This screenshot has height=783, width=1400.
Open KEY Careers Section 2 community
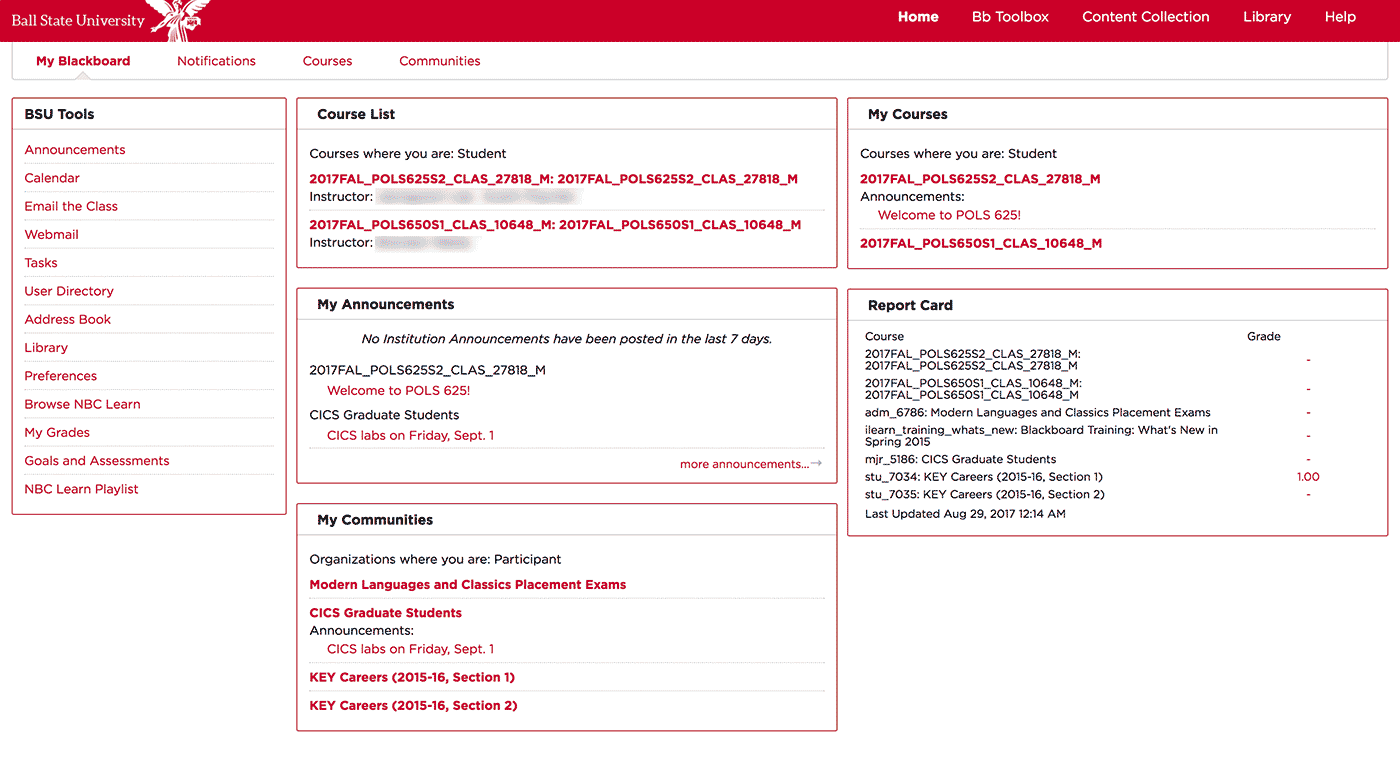tap(413, 706)
